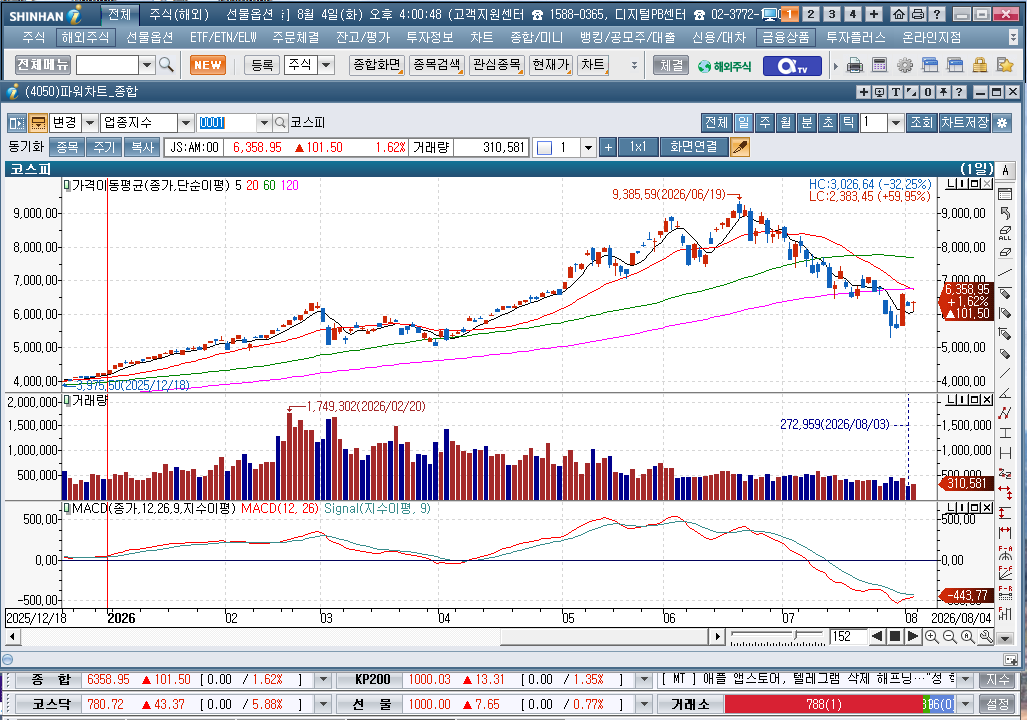Click the 거래소 advance/decline ratio bar
The width and height of the screenshot is (1027, 720).
840,704
